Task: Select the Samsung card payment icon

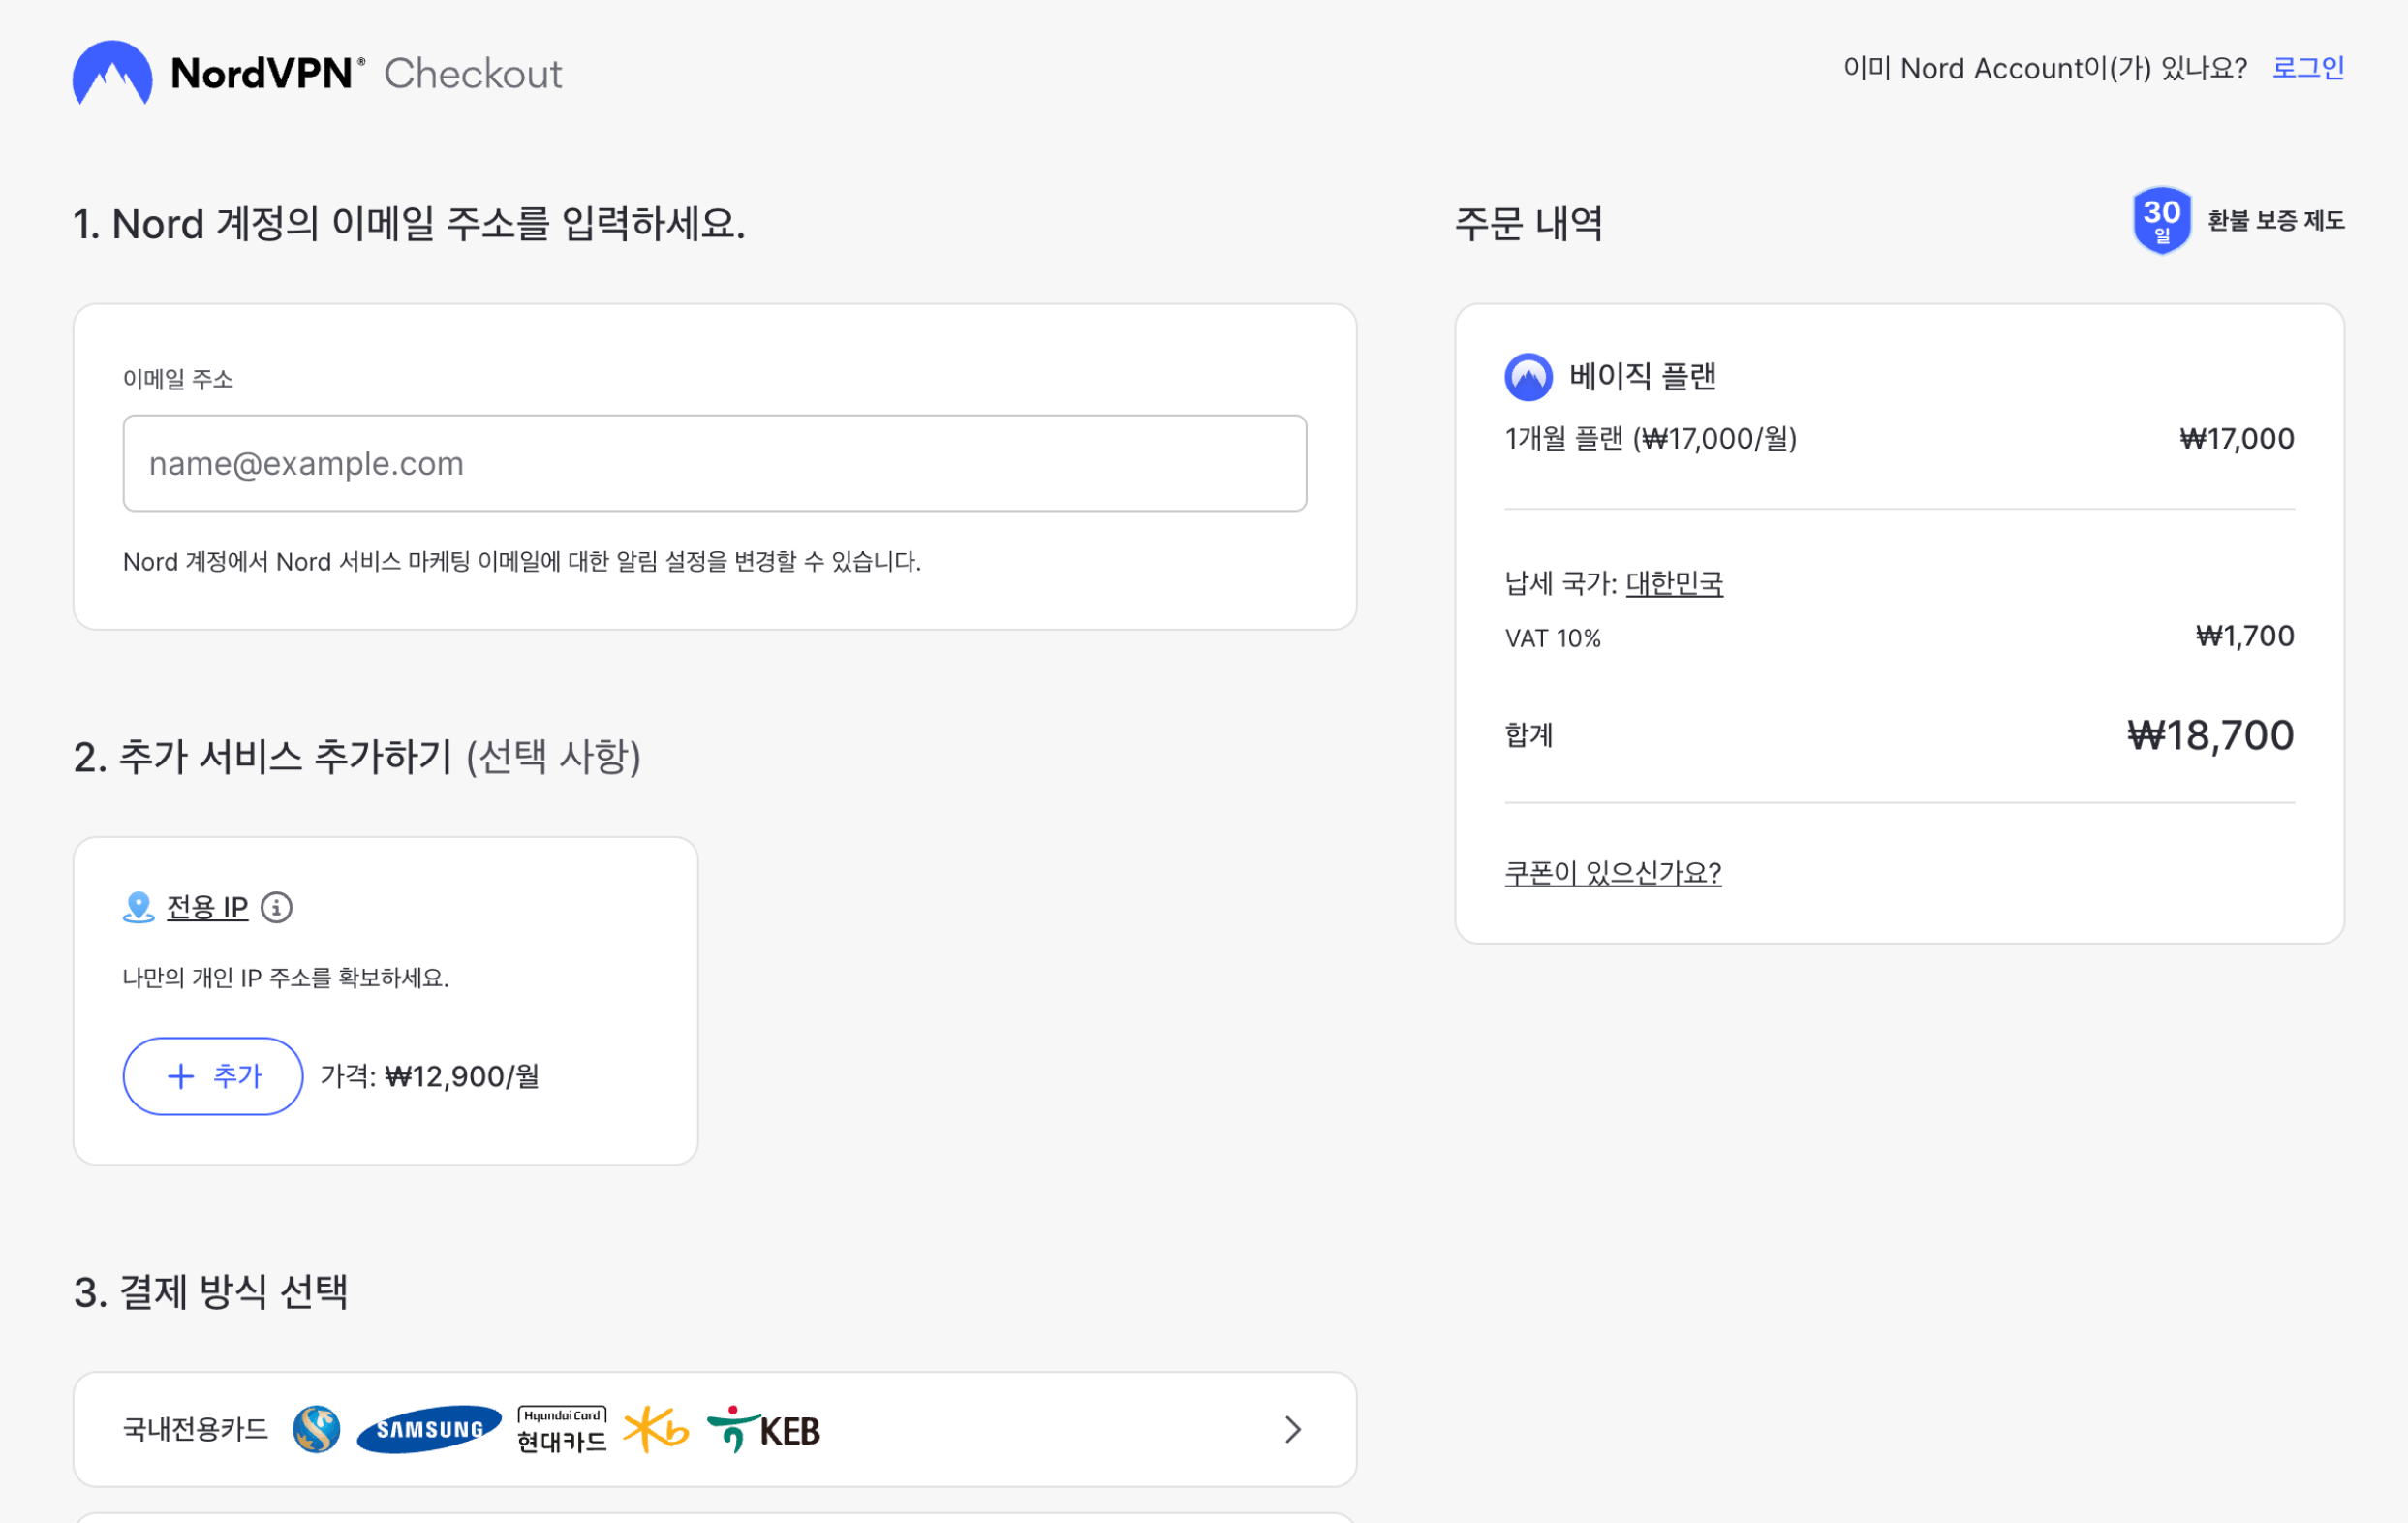Action: [x=428, y=1428]
